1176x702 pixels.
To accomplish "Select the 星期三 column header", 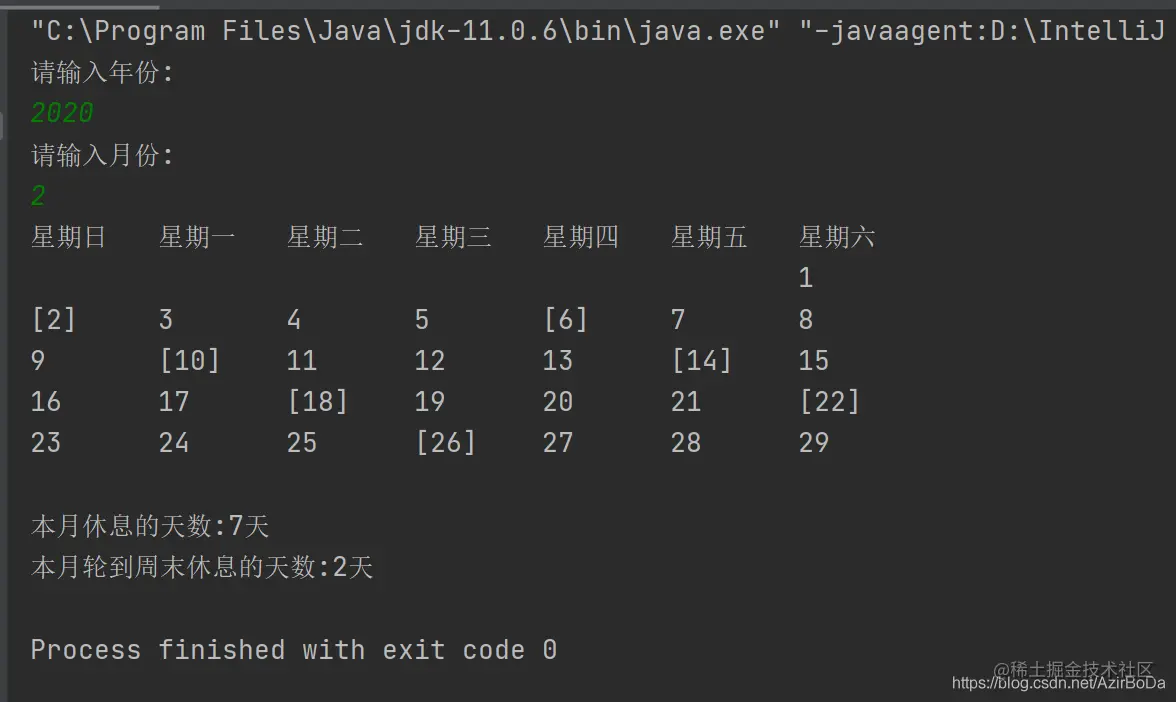I will click(453, 237).
